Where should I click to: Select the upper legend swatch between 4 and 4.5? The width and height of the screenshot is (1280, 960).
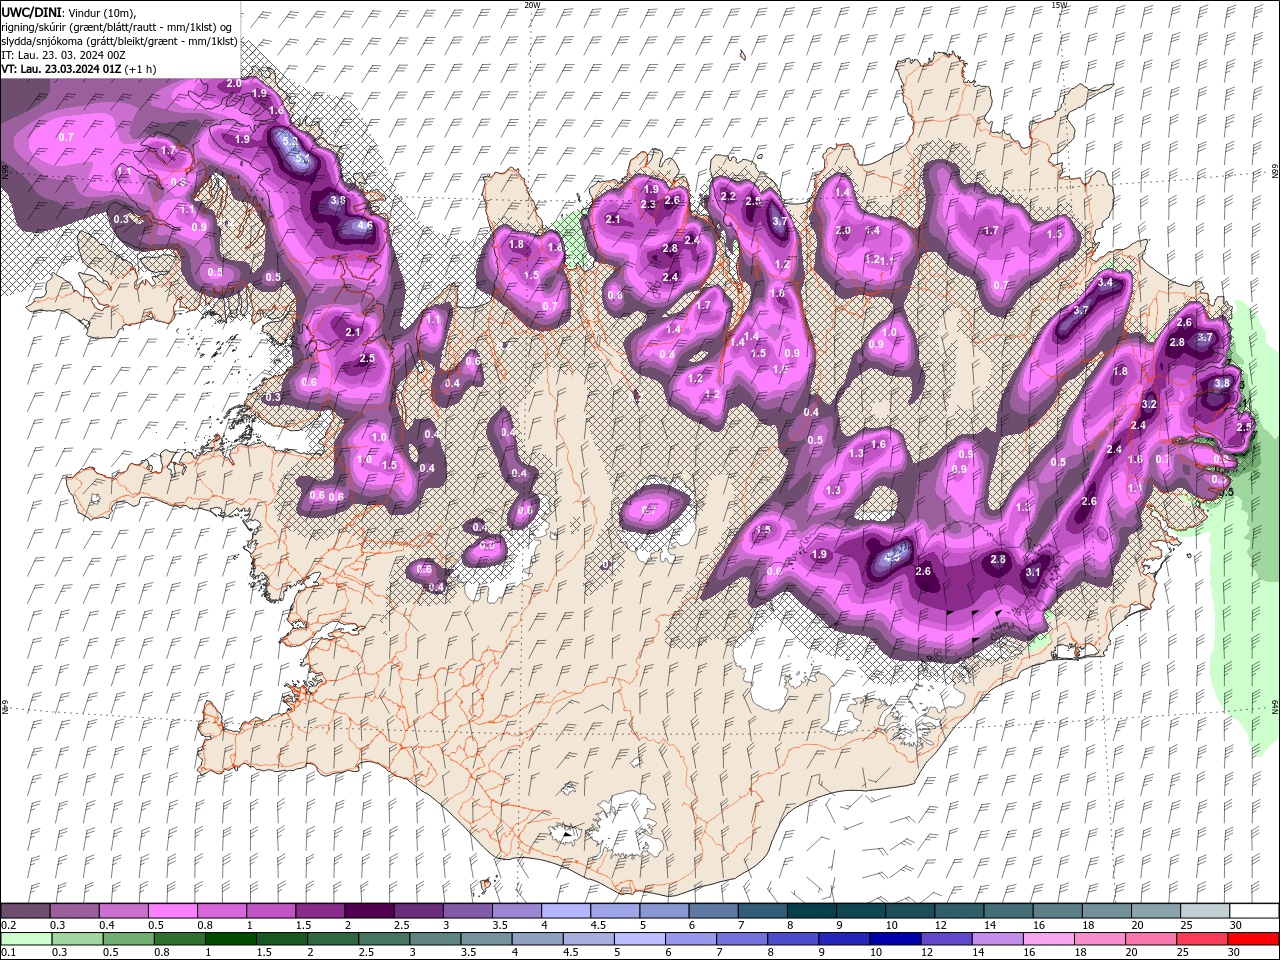(566, 911)
